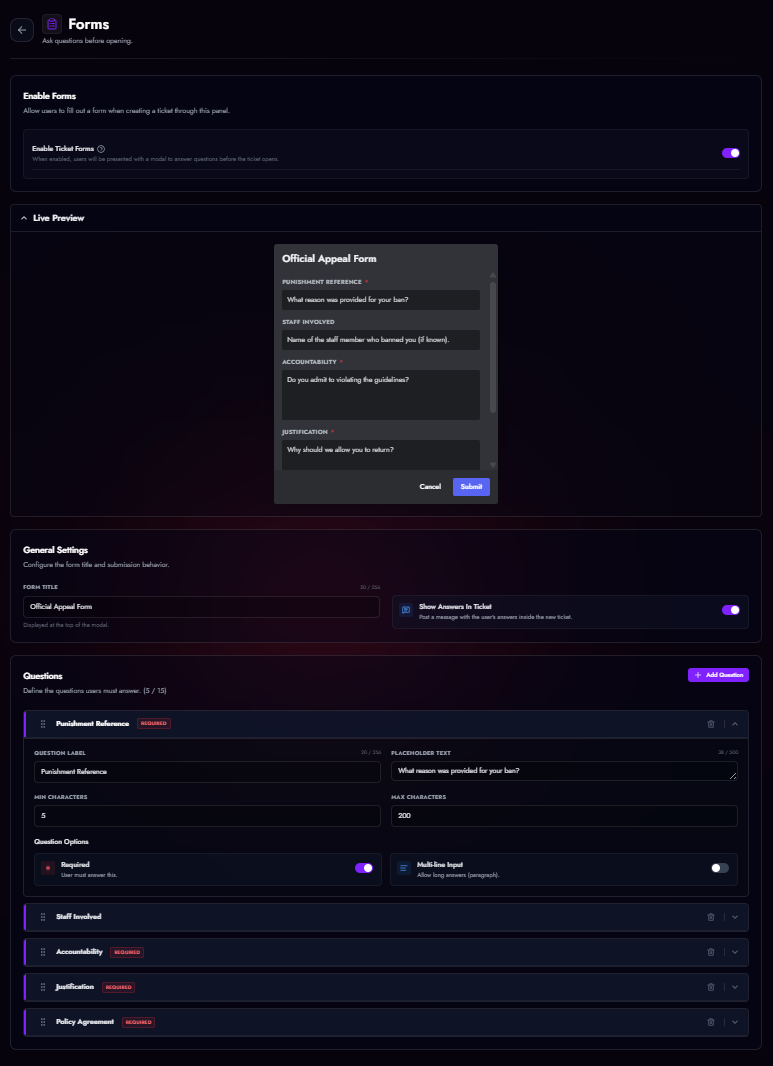Delete the Staff Involved question
This screenshot has height=1066, width=773.
pos(711,917)
